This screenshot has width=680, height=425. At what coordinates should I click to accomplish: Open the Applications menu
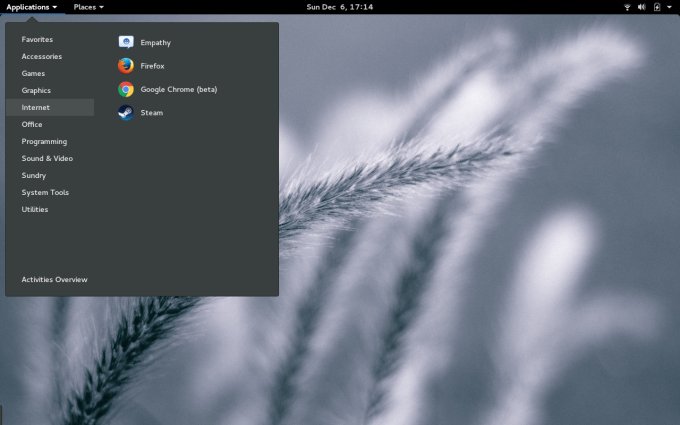tap(32, 7)
